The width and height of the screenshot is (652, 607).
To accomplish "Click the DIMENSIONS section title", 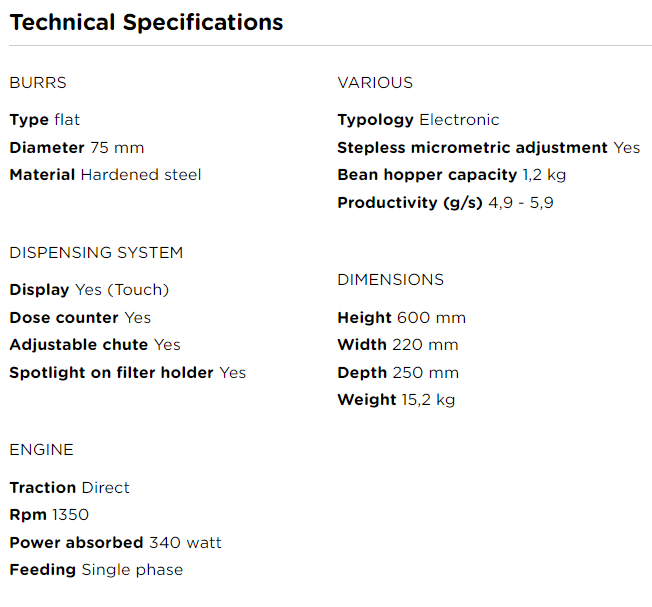I will (391, 280).
